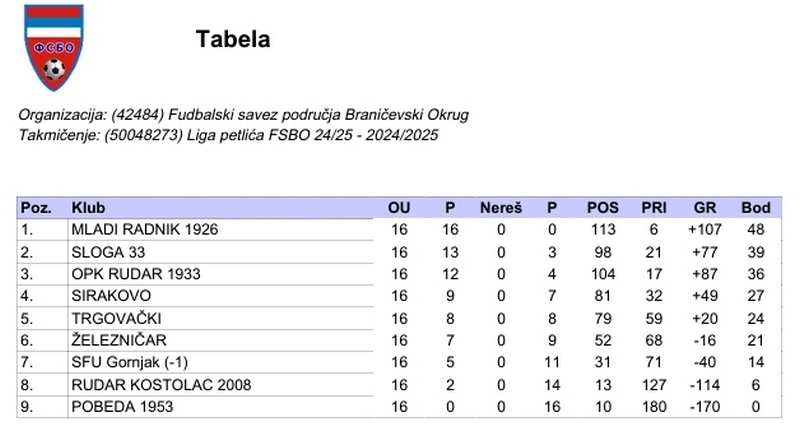Click the PRI column header
Image resolution: width=800 pixels, height=436 pixels.
point(654,208)
